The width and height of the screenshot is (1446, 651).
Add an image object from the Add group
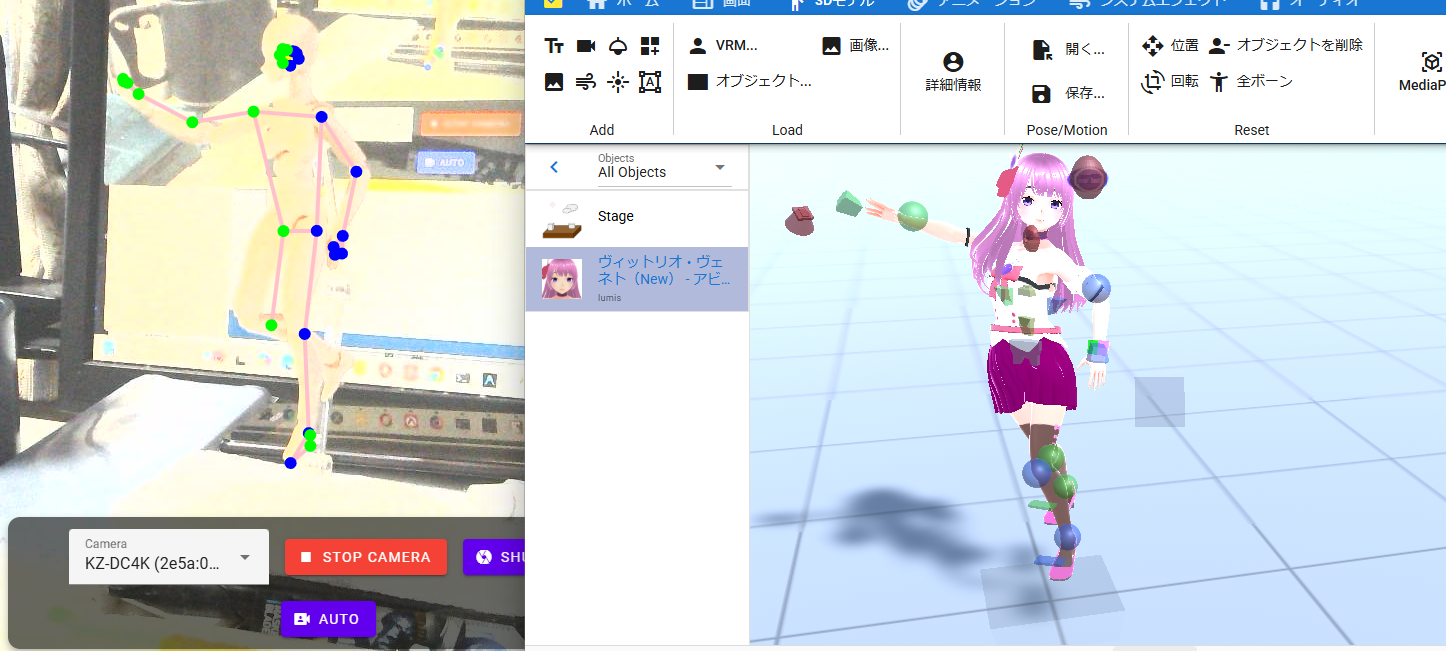point(554,82)
